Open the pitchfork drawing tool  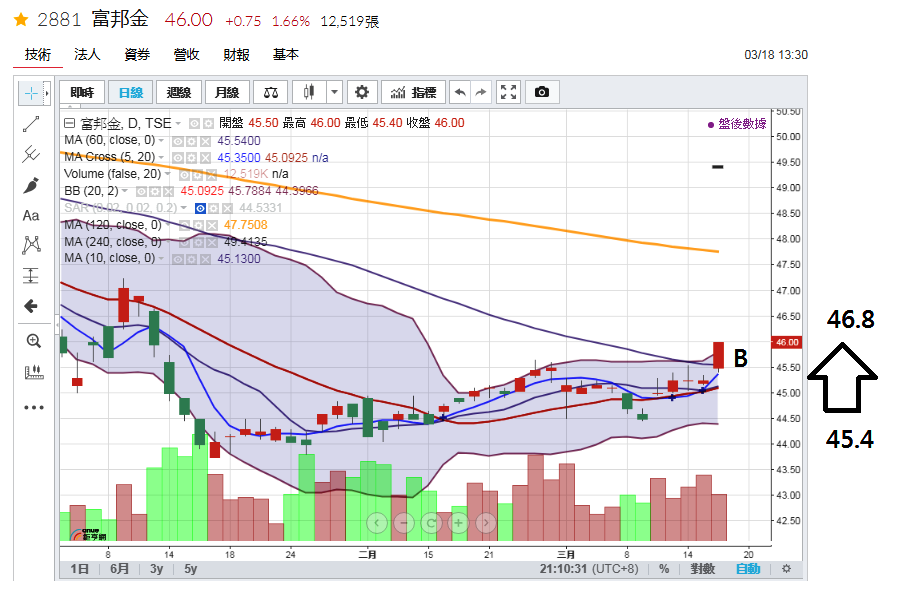(x=31, y=154)
